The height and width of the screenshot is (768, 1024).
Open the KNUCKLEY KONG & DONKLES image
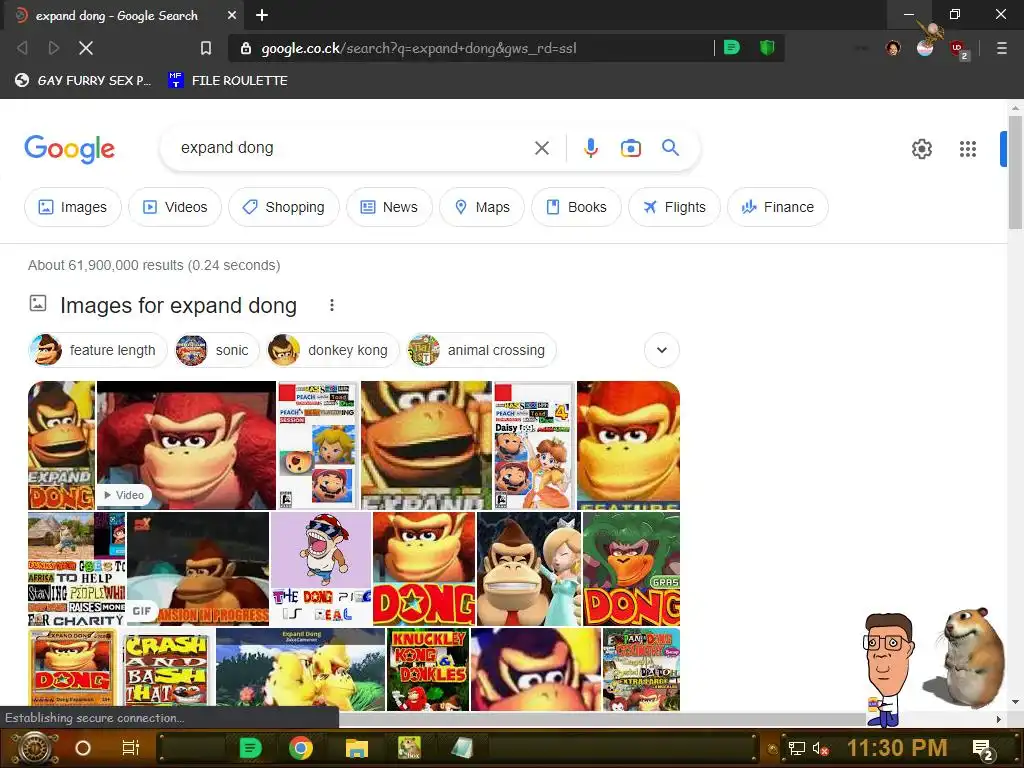click(x=428, y=669)
